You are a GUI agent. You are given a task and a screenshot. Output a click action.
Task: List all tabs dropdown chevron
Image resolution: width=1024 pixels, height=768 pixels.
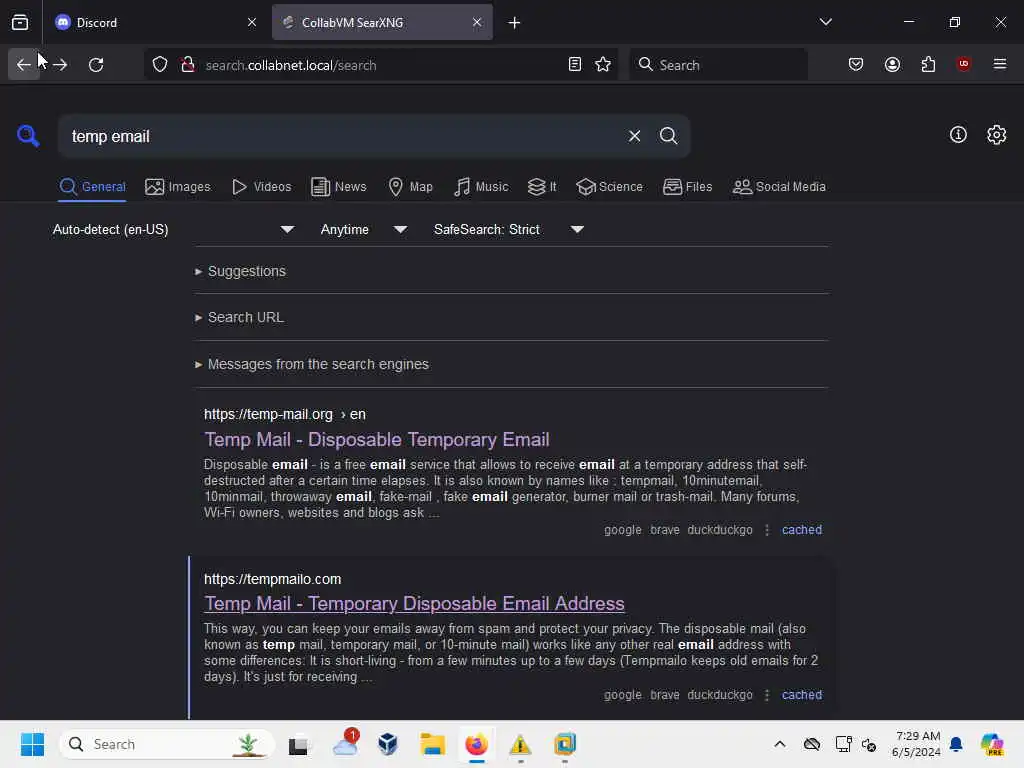pyautogui.click(x=825, y=22)
